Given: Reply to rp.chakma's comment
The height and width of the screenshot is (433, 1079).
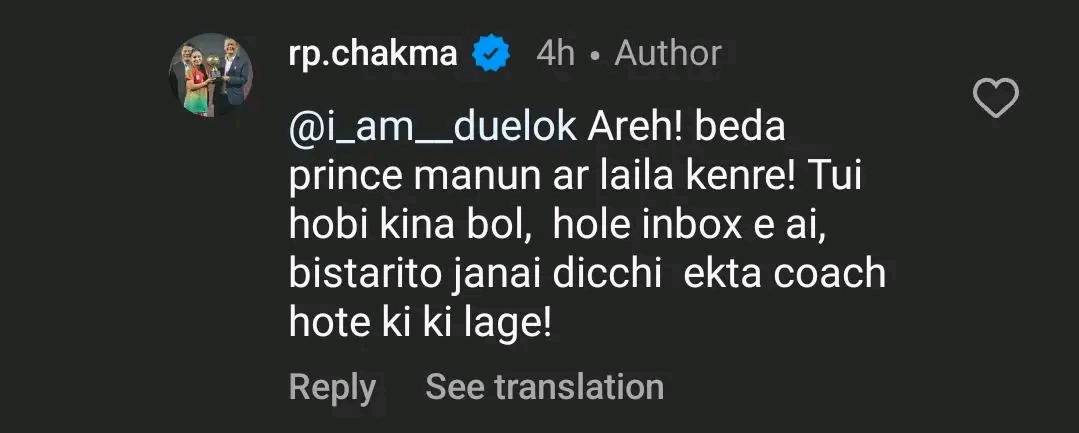Looking at the screenshot, I should (x=332, y=387).
